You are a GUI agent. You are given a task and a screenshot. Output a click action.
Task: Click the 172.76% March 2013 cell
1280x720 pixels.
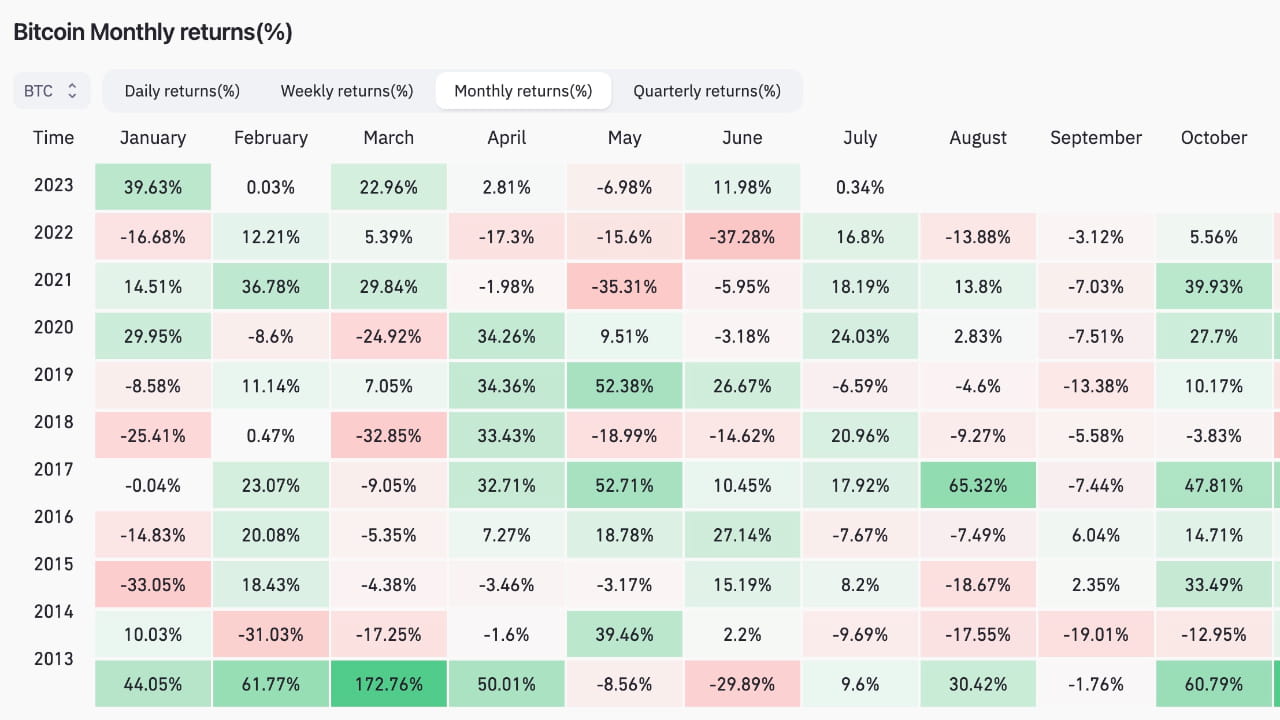388,684
